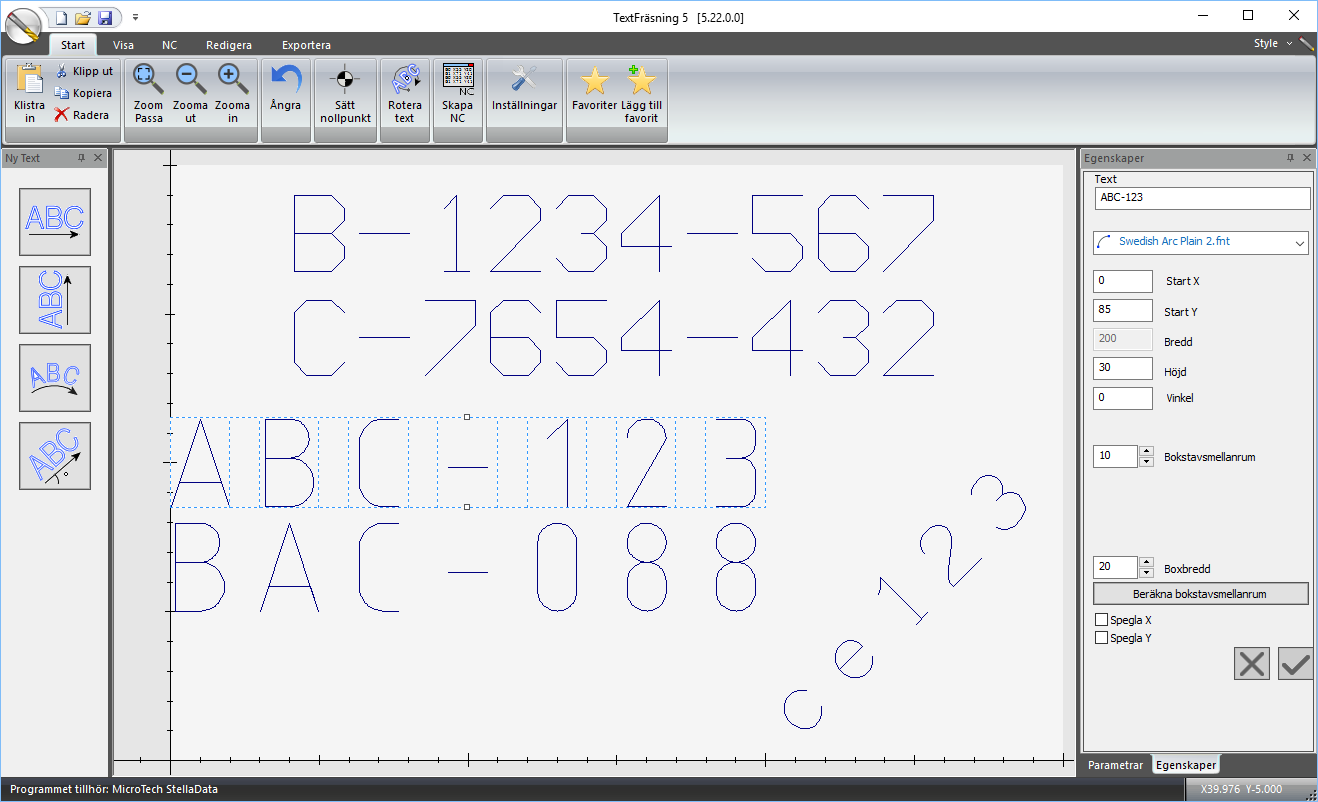Click Sätt nollpunkt icon
The height and width of the screenshot is (802, 1318).
pyautogui.click(x=345, y=79)
